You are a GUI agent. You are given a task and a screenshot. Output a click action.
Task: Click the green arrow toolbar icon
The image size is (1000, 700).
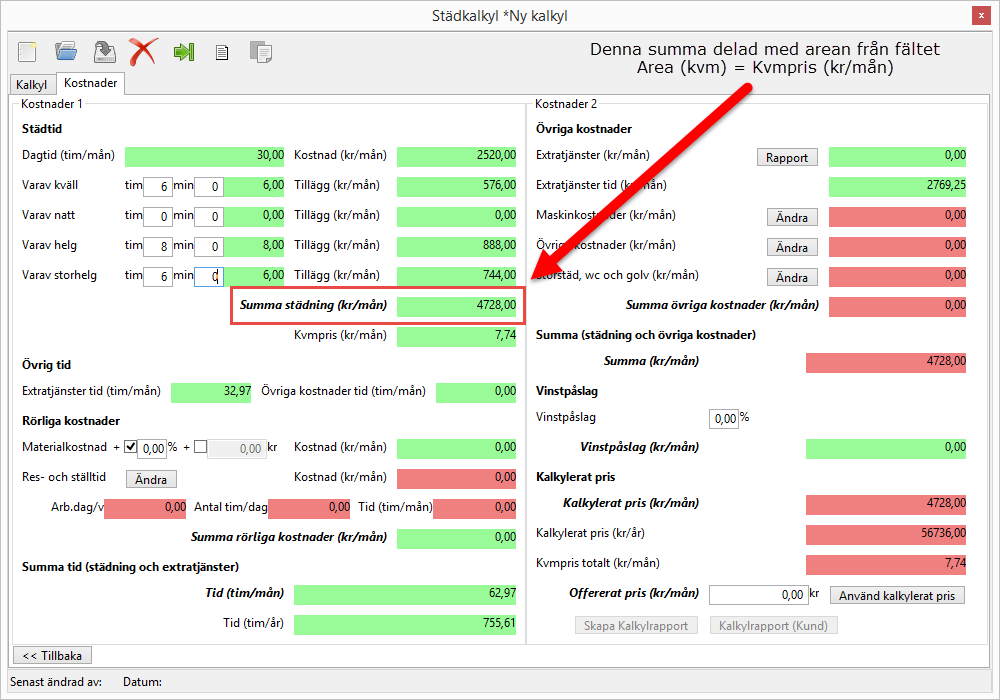(183, 52)
